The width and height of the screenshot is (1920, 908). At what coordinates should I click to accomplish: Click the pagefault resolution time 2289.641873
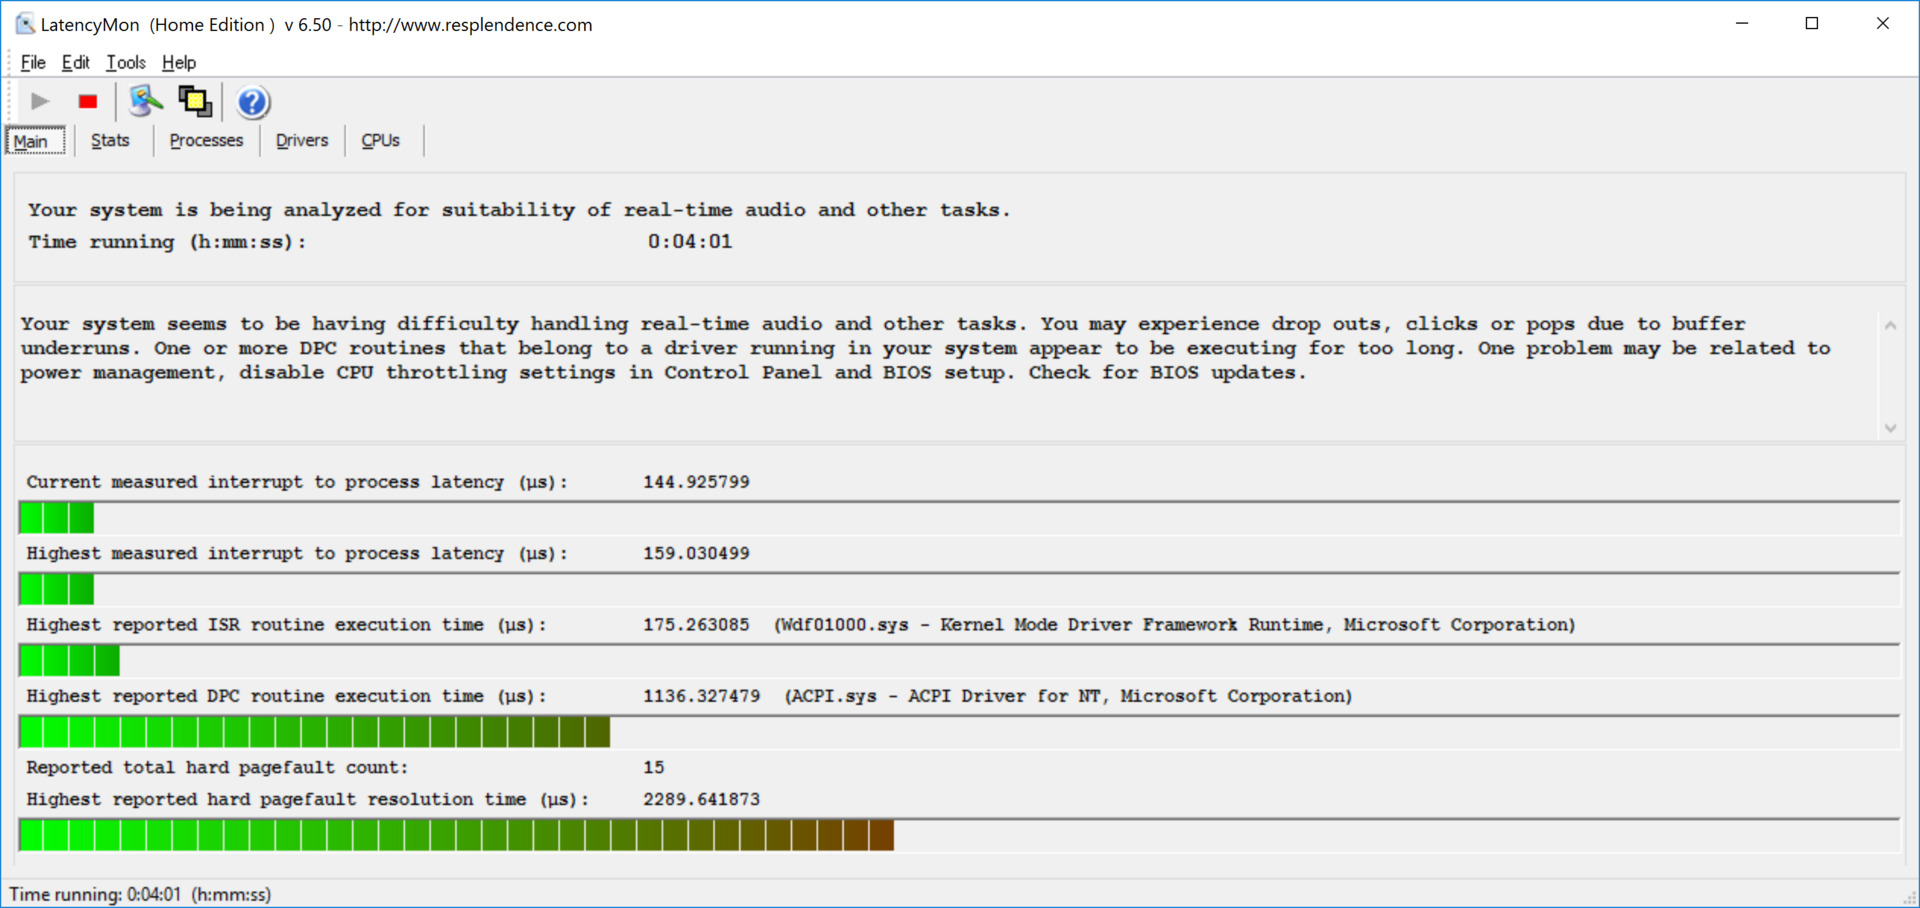pos(701,799)
